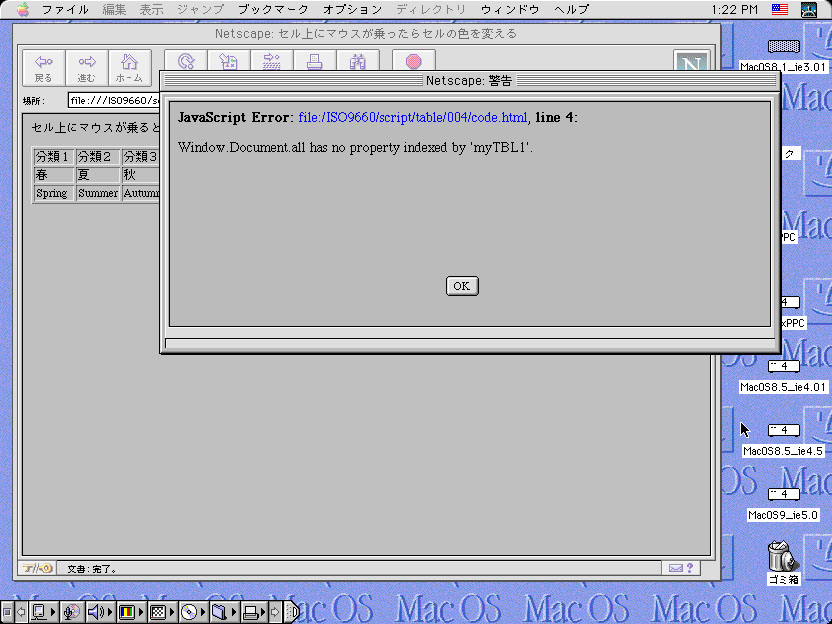Click the 分類1 table cell
The height and width of the screenshot is (624, 832).
point(53,157)
